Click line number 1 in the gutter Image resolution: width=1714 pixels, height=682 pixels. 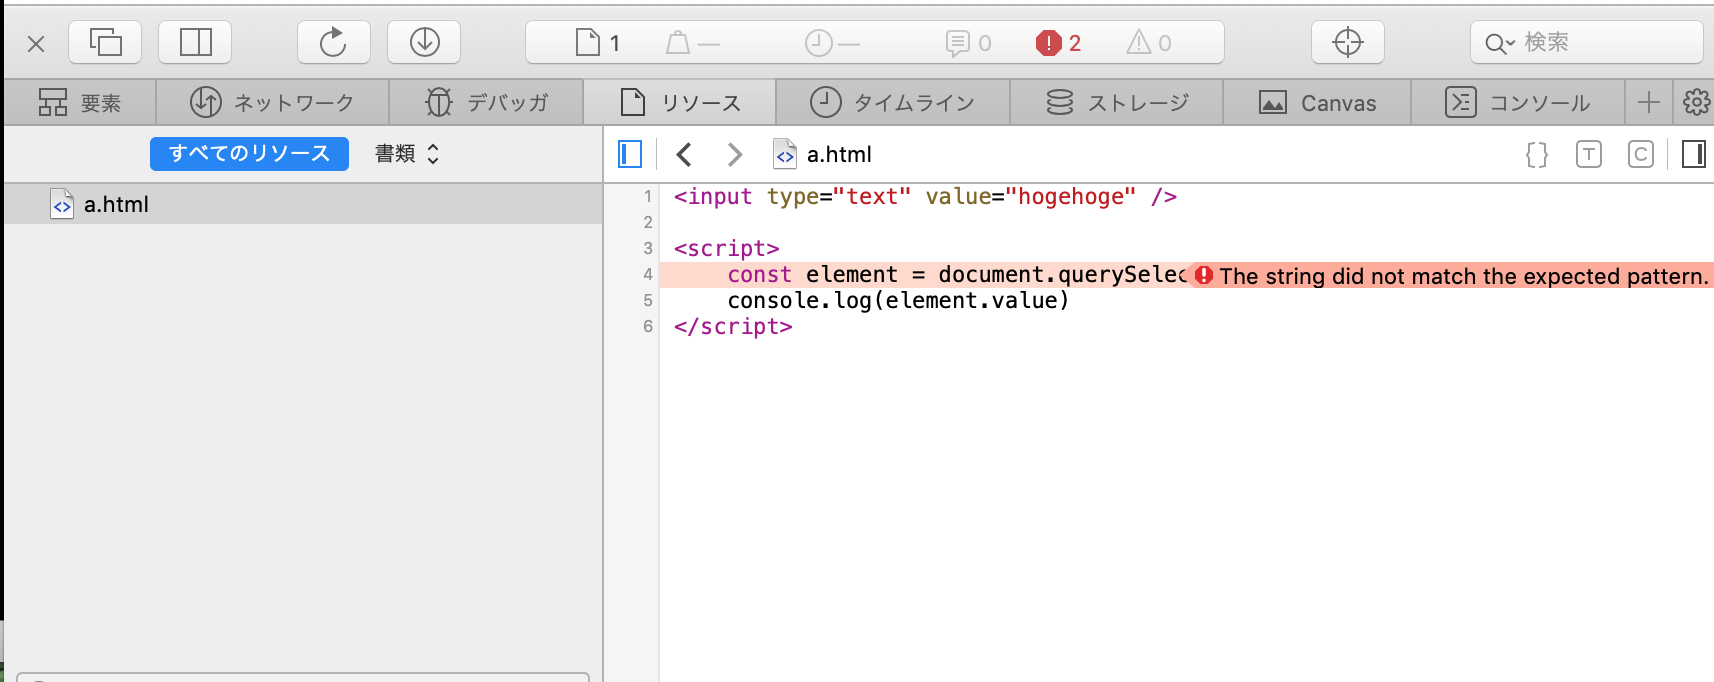648,196
